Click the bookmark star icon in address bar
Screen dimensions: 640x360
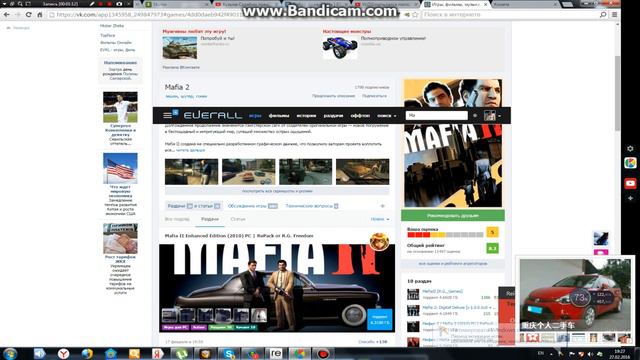coord(415,15)
